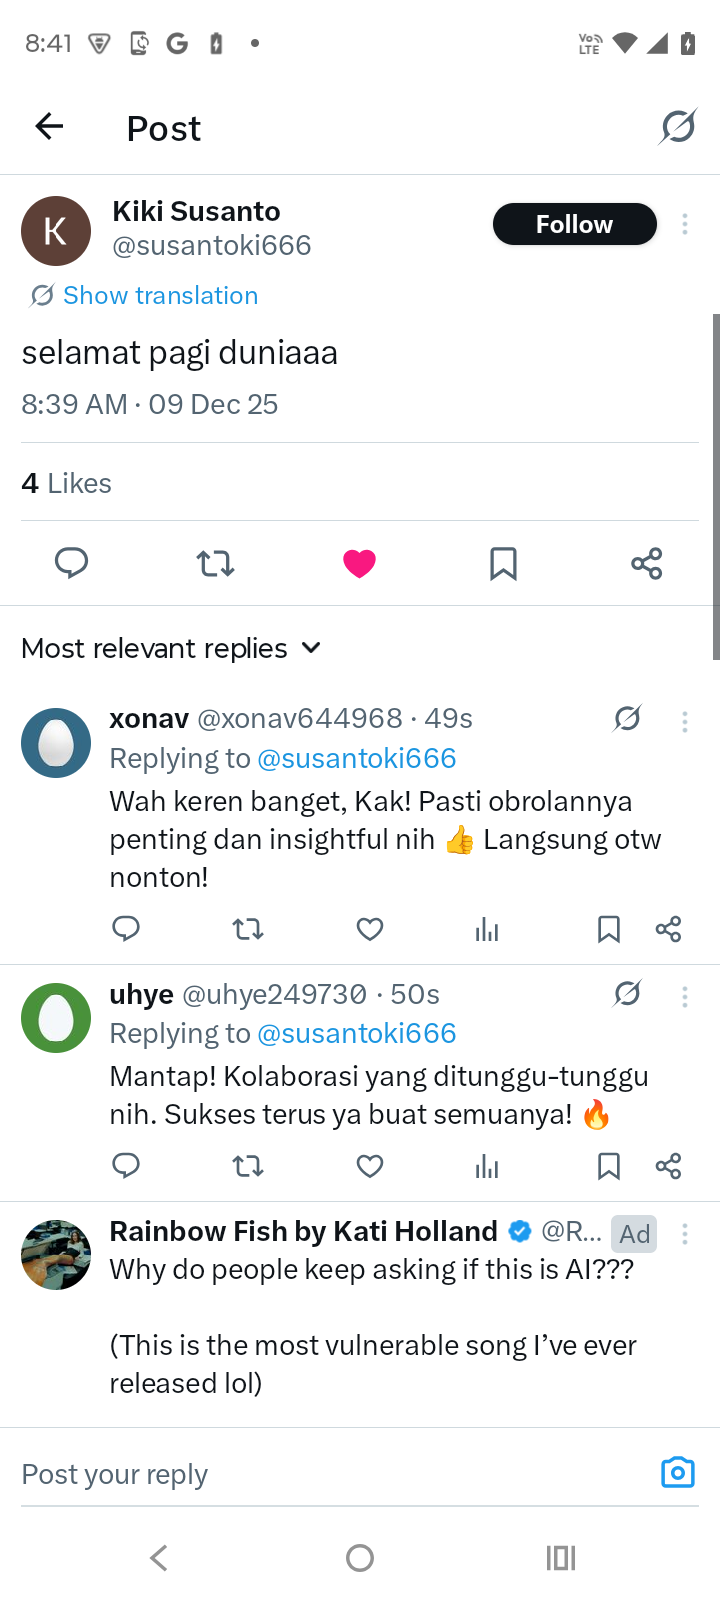Open camera icon in reply bar

[677, 1473]
